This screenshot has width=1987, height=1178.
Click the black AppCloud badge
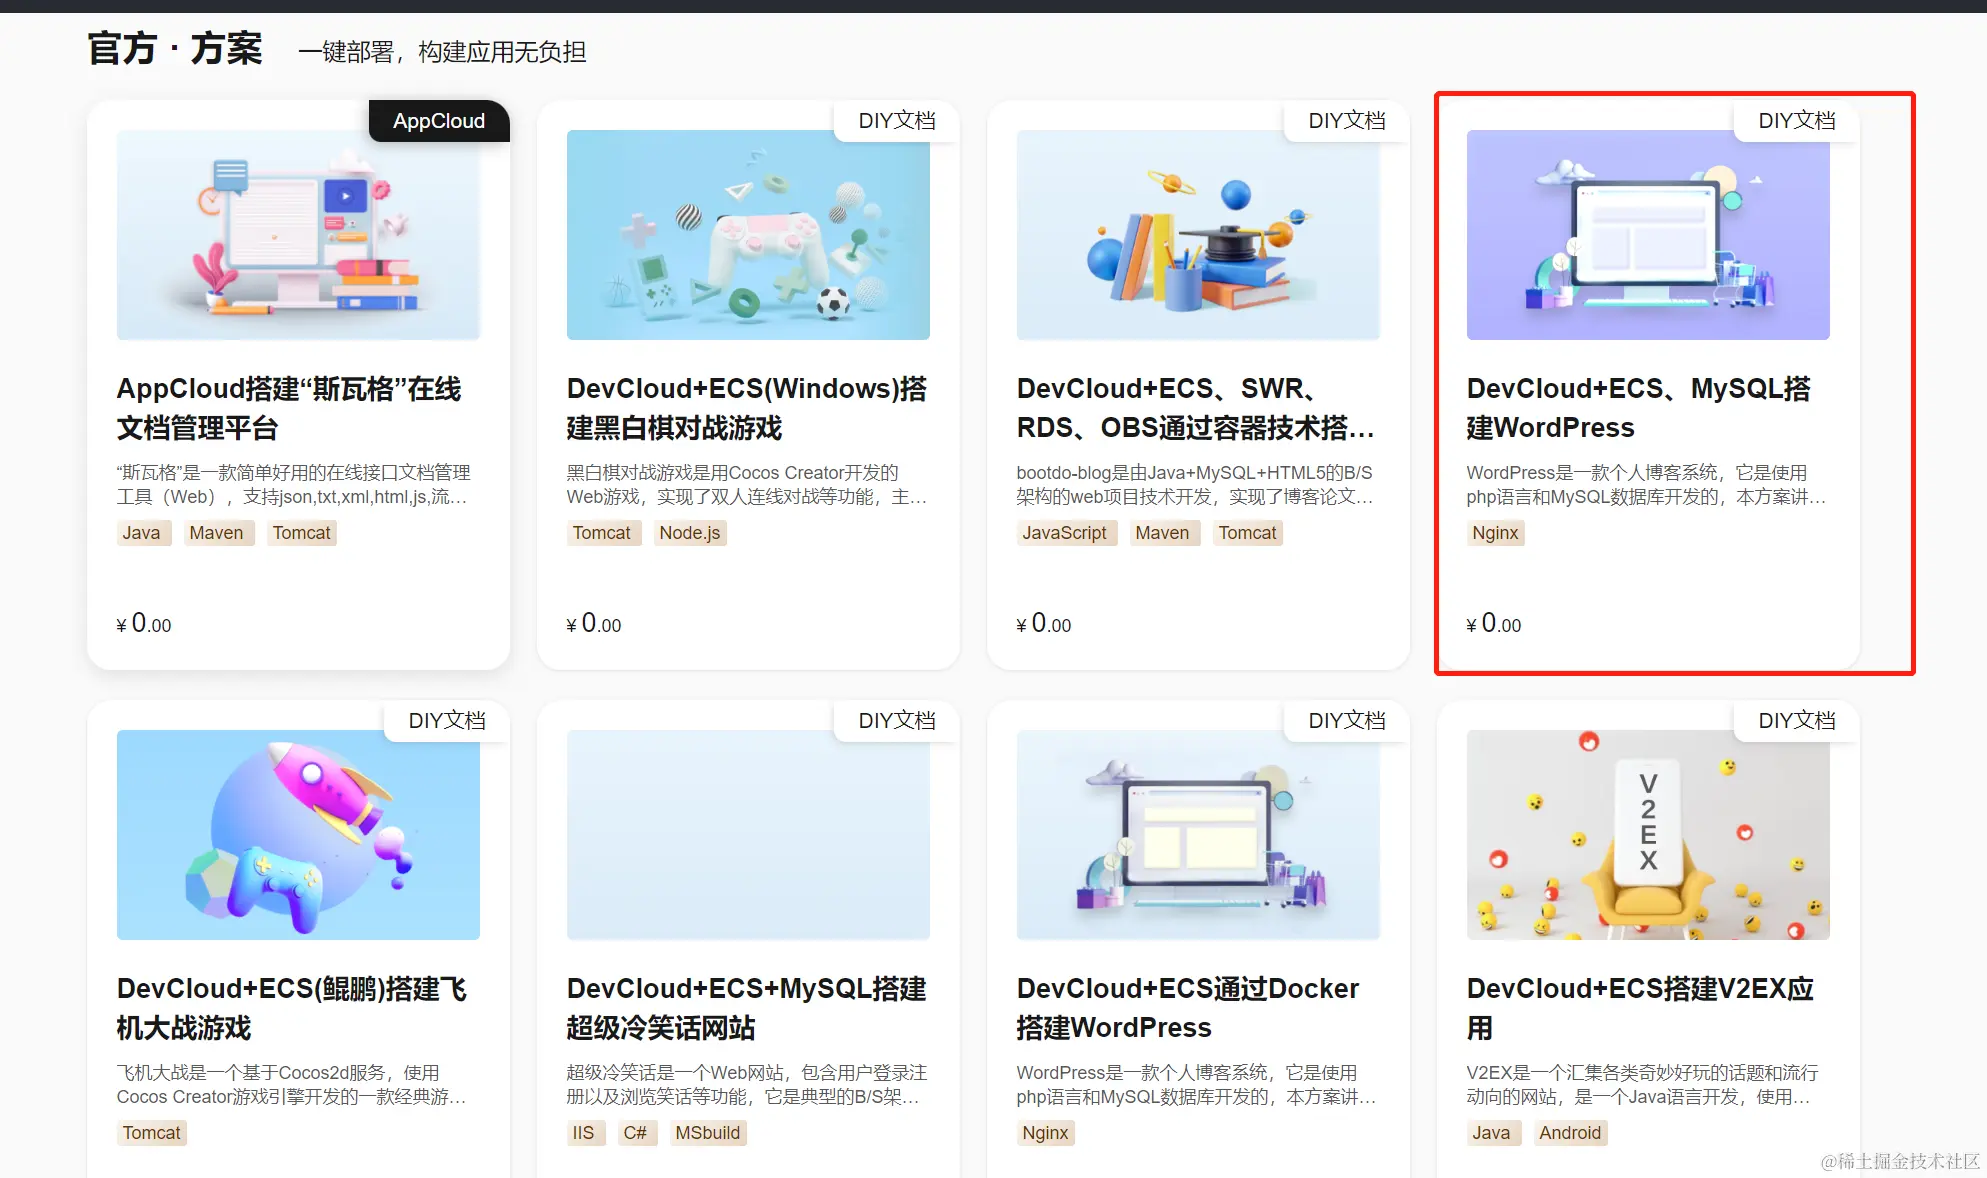point(439,121)
